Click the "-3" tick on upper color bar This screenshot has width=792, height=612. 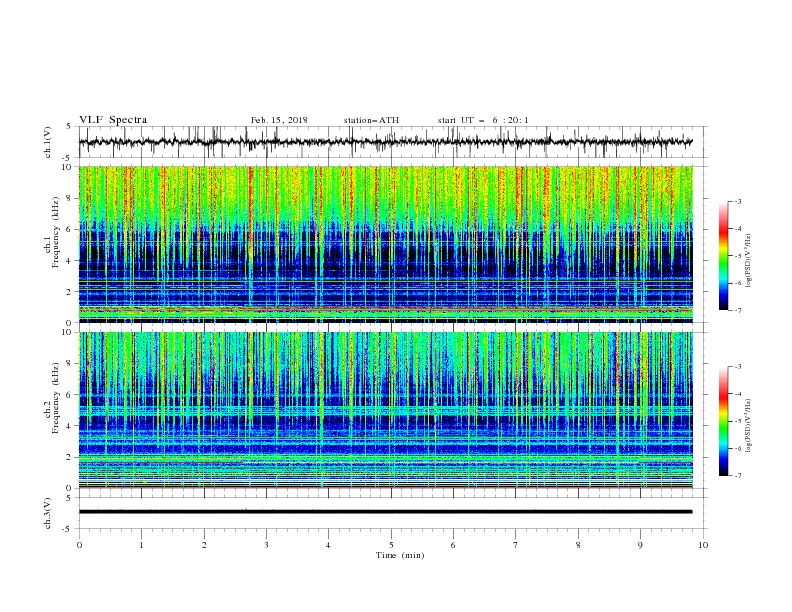pyautogui.click(x=737, y=201)
